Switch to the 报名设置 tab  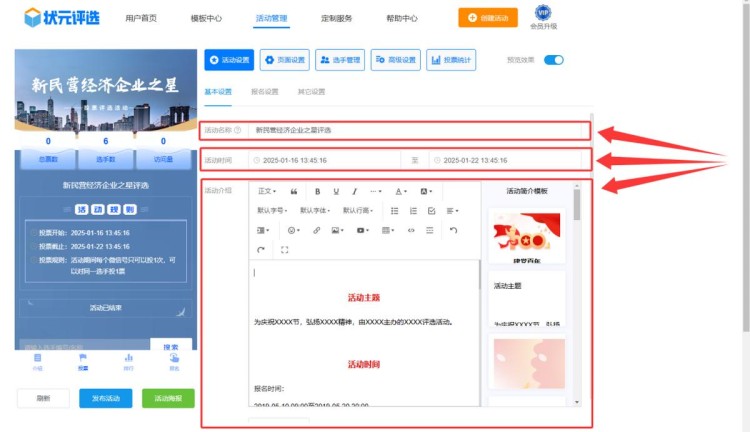pyautogui.click(x=265, y=92)
